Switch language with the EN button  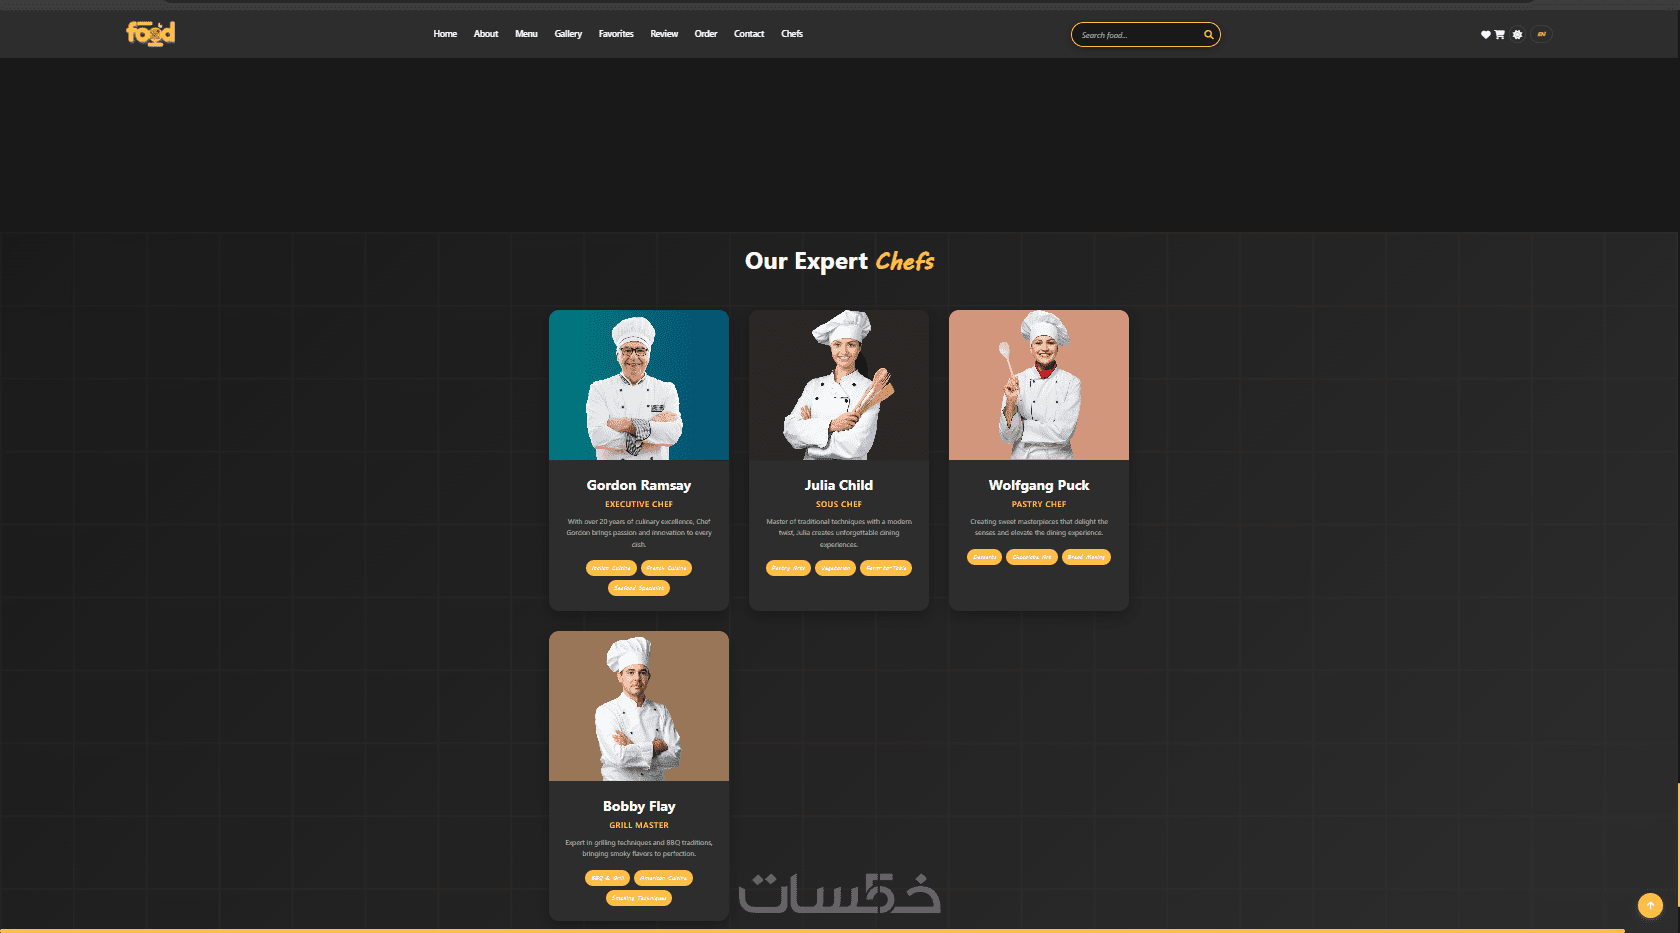pos(1541,34)
